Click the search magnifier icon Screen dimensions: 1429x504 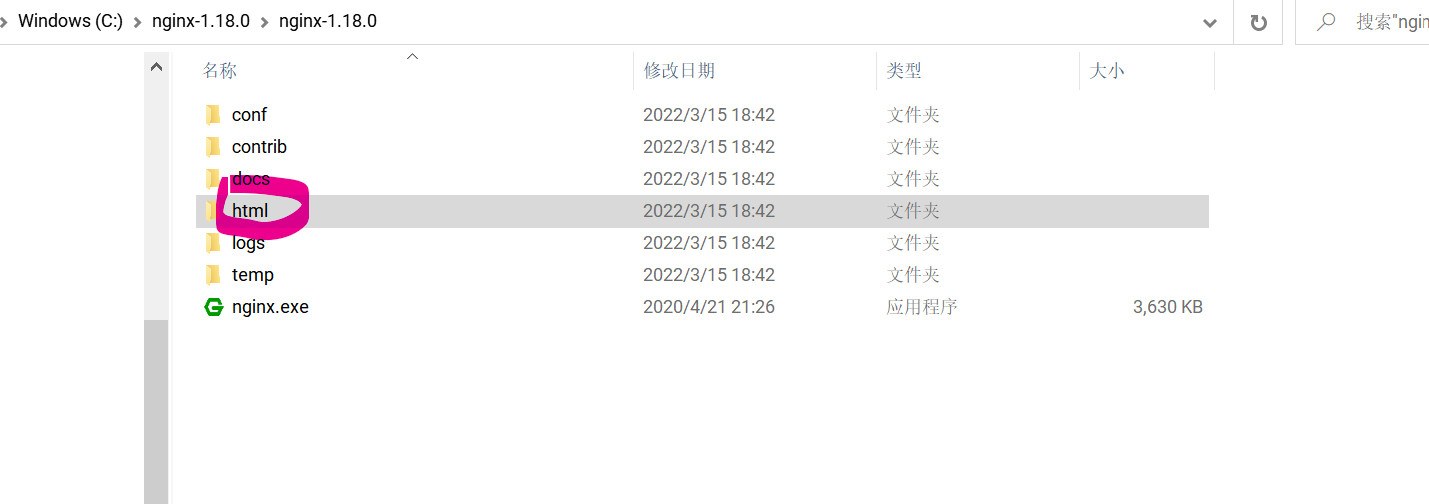click(1327, 21)
